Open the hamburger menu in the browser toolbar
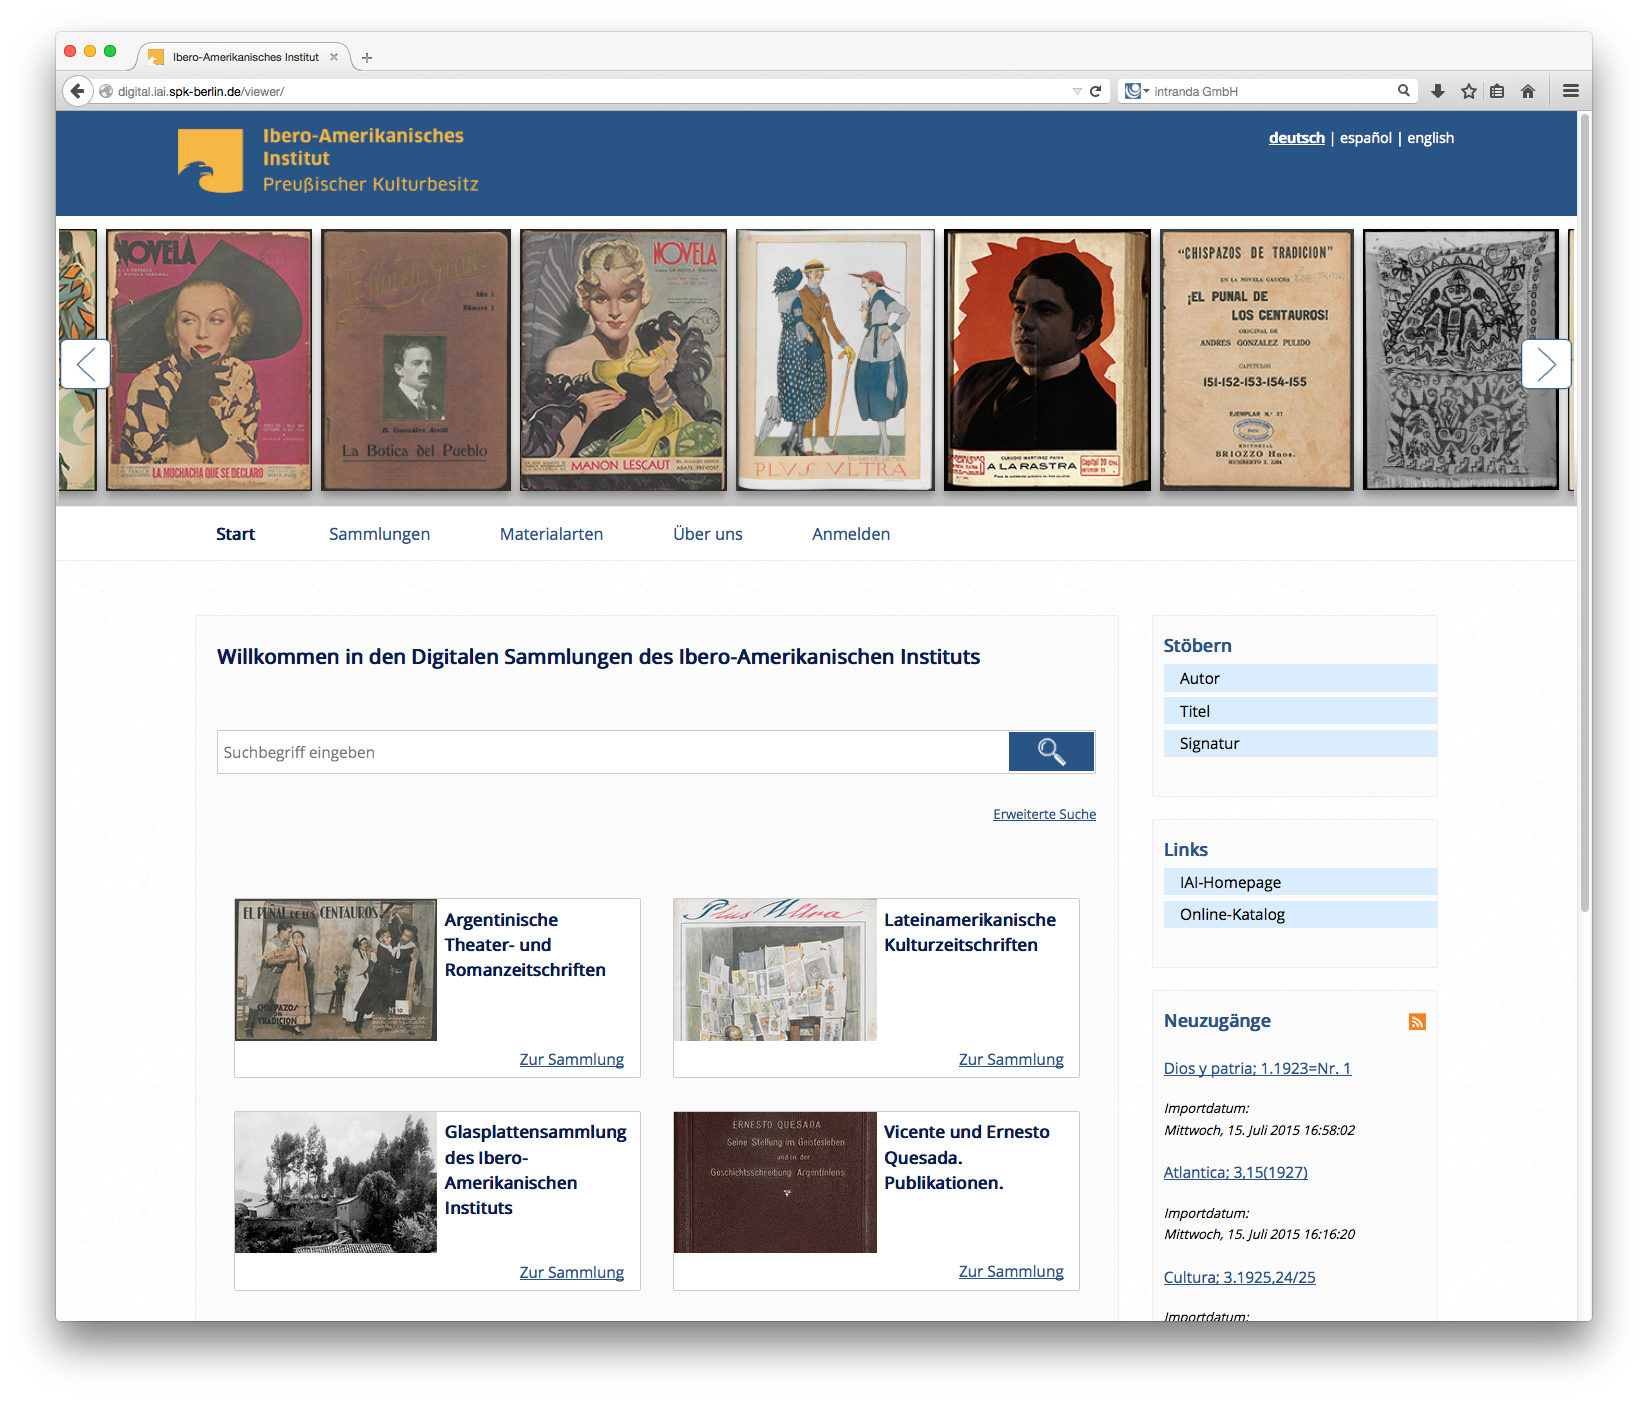1648x1401 pixels. pyautogui.click(x=1571, y=91)
